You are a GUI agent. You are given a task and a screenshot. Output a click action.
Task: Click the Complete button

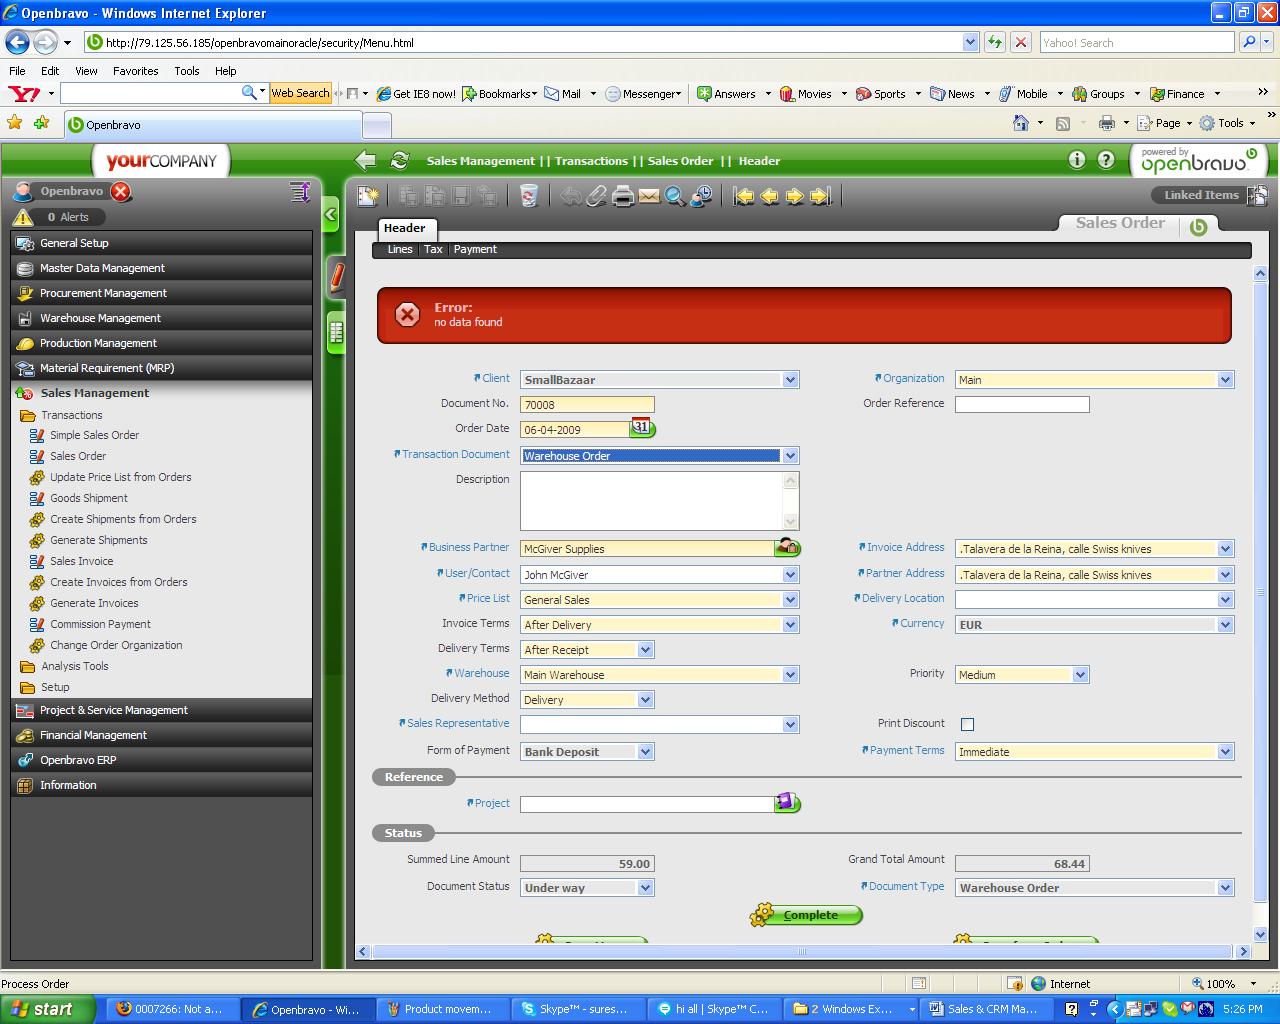(x=808, y=915)
